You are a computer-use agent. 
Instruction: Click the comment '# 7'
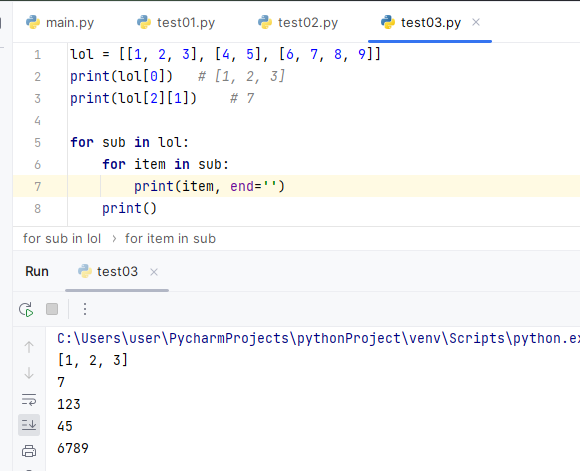[x=242, y=98]
